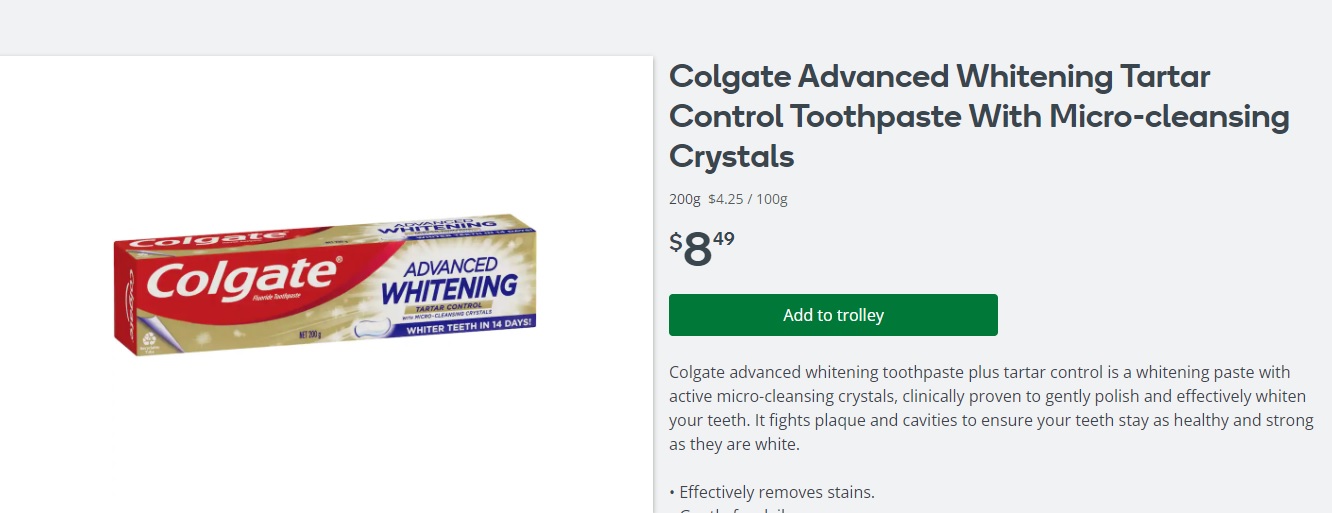Click the 'Effectively removes stains' bullet point
Viewport: 1332px width, 513px height.
point(776,492)
